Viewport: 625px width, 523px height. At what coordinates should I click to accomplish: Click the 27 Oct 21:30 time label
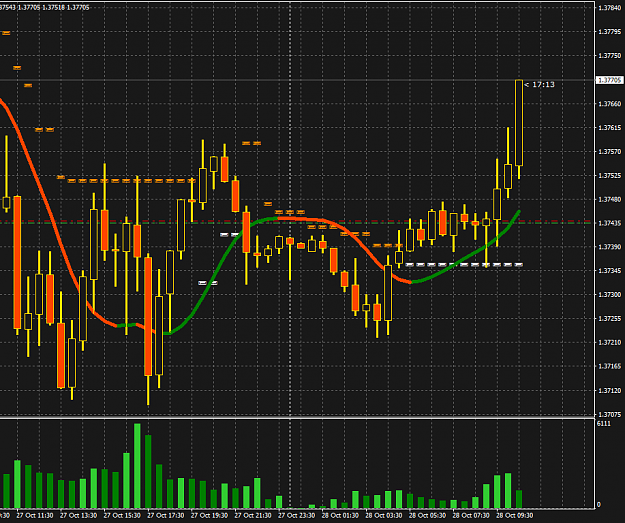click(253, 515)
